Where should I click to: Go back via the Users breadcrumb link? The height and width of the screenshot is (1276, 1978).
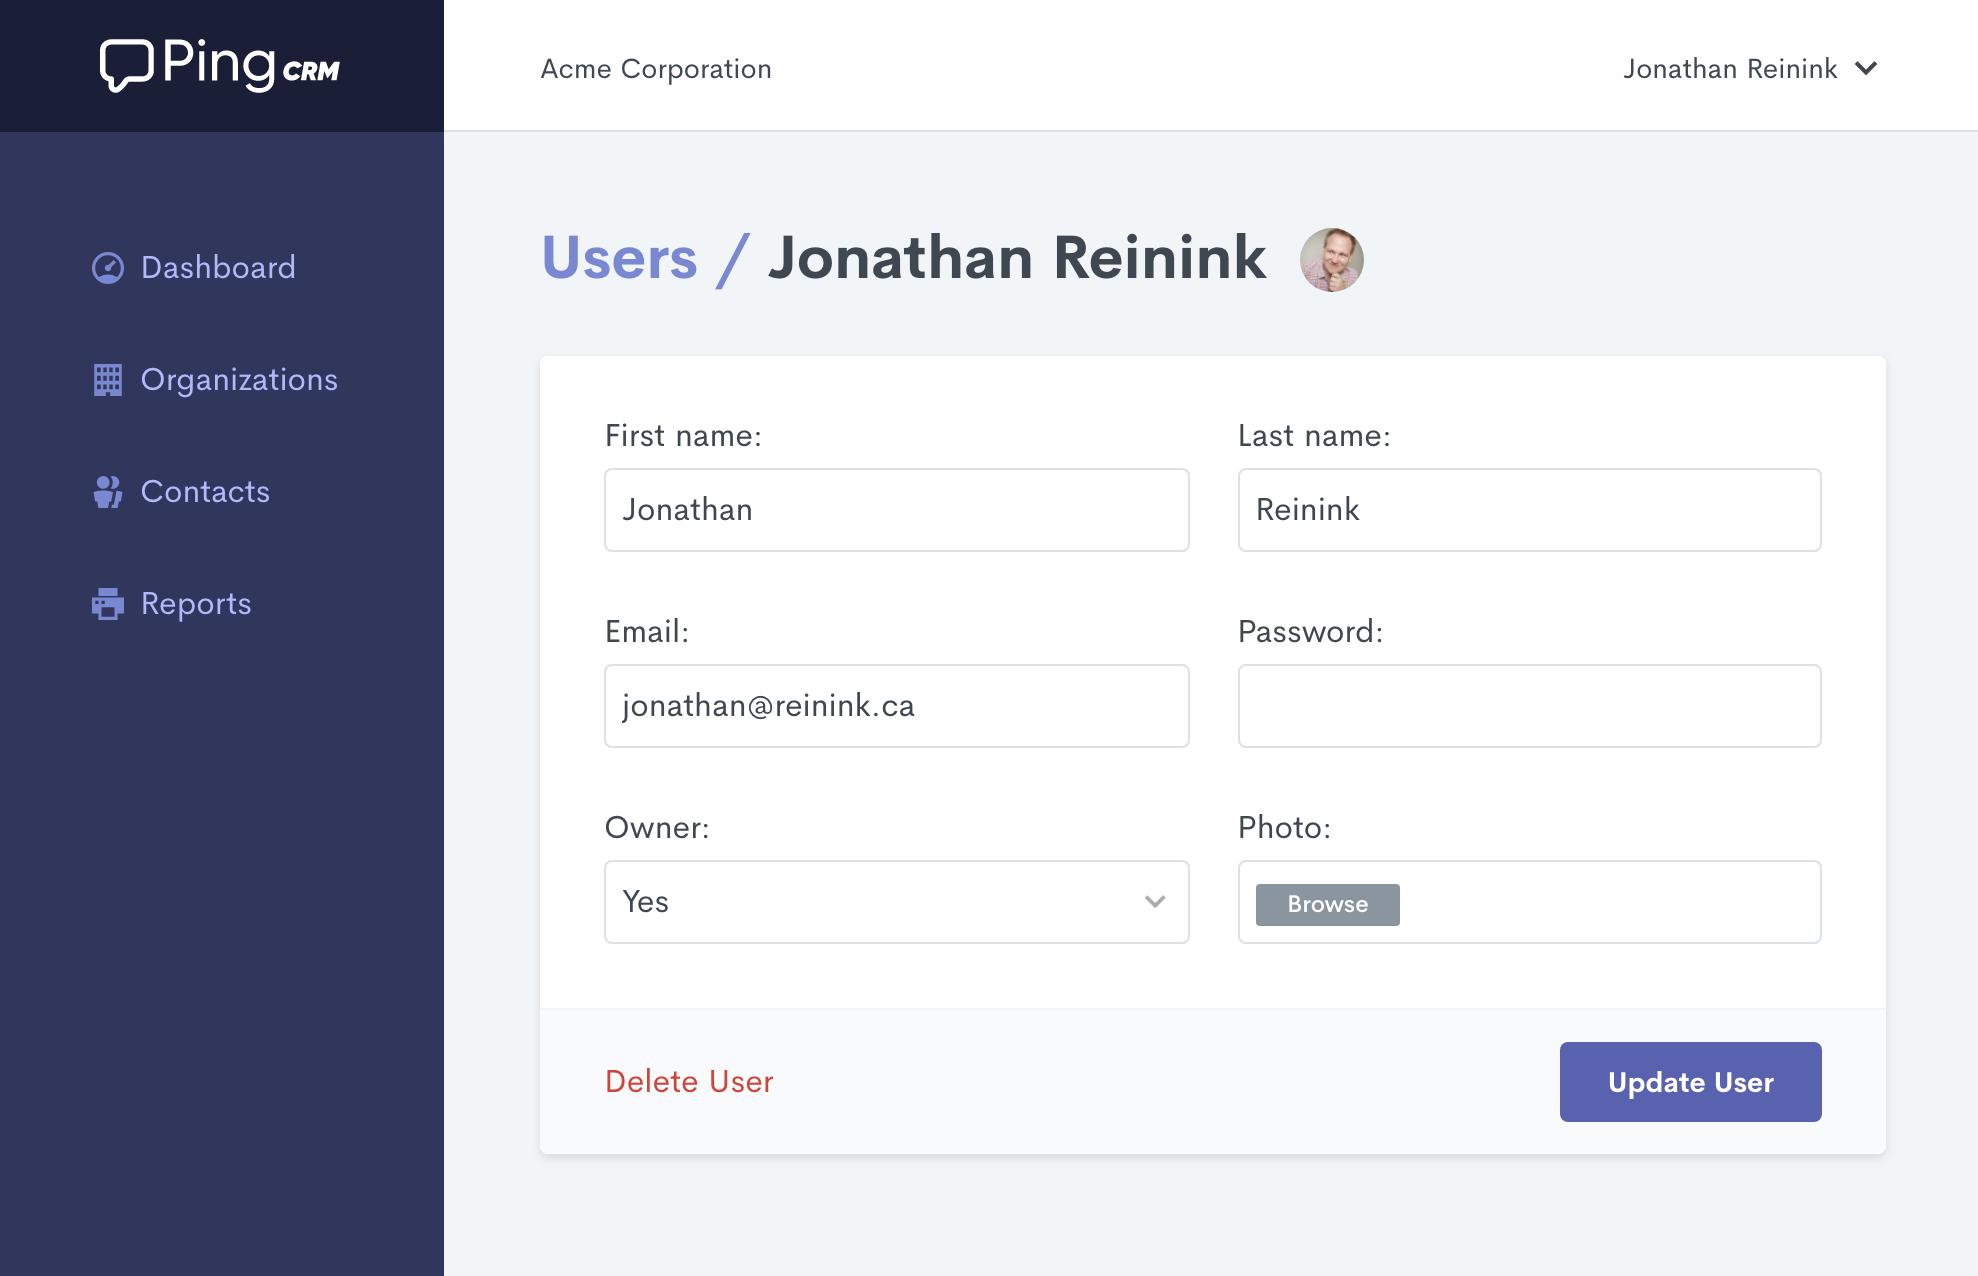[x=619, y=258]
